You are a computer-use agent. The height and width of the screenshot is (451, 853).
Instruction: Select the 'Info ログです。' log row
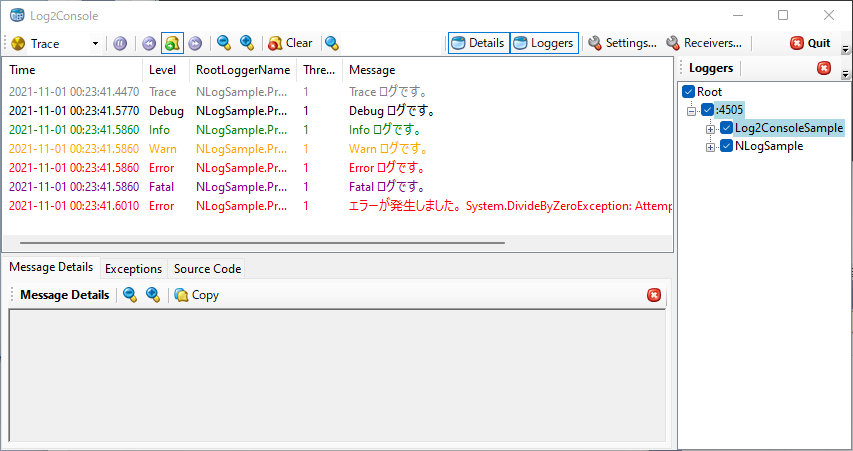tap(337, 129)
